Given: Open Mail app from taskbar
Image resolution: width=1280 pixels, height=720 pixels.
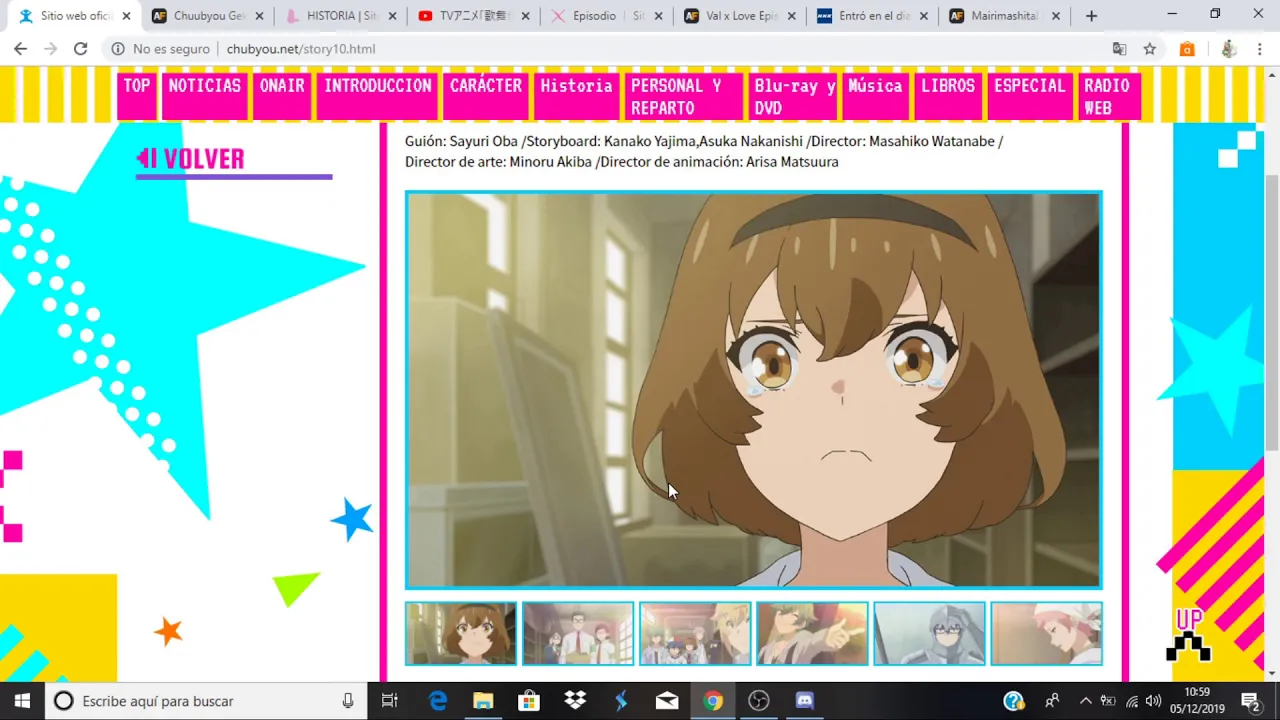Looking at the screenshot, I should [667, 701].
